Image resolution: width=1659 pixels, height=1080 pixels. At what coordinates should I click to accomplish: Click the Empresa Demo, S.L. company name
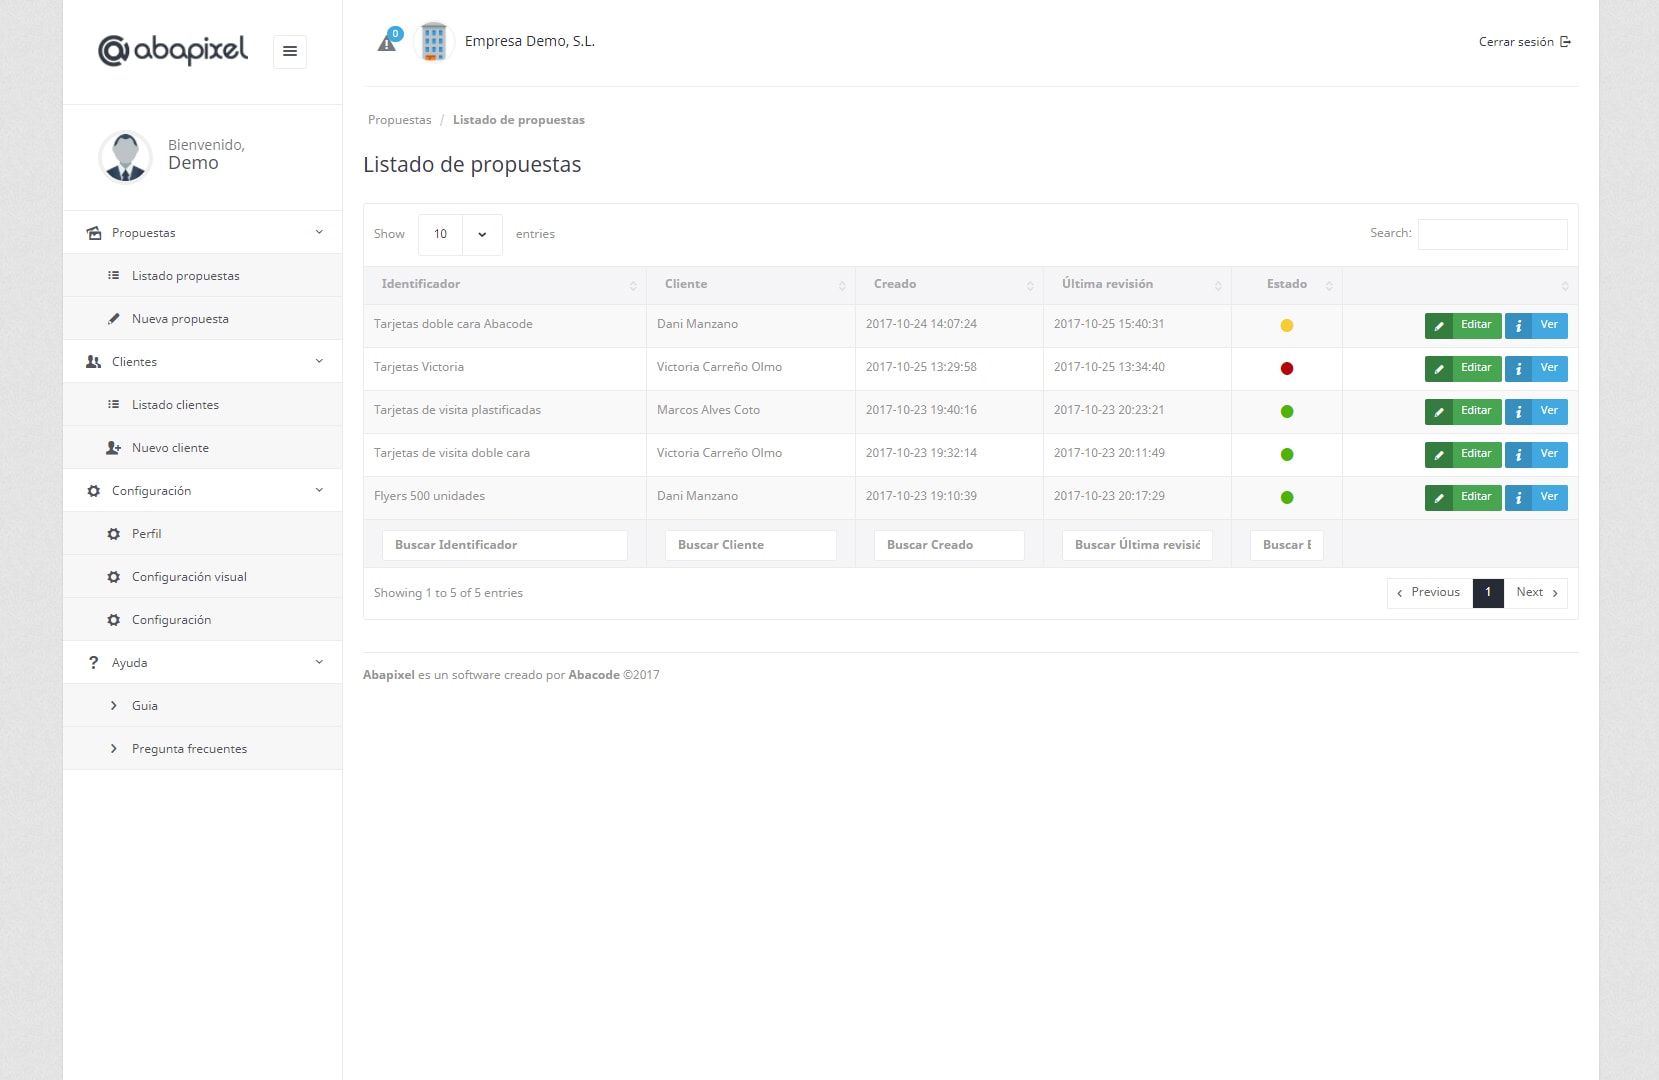(530, 42)
